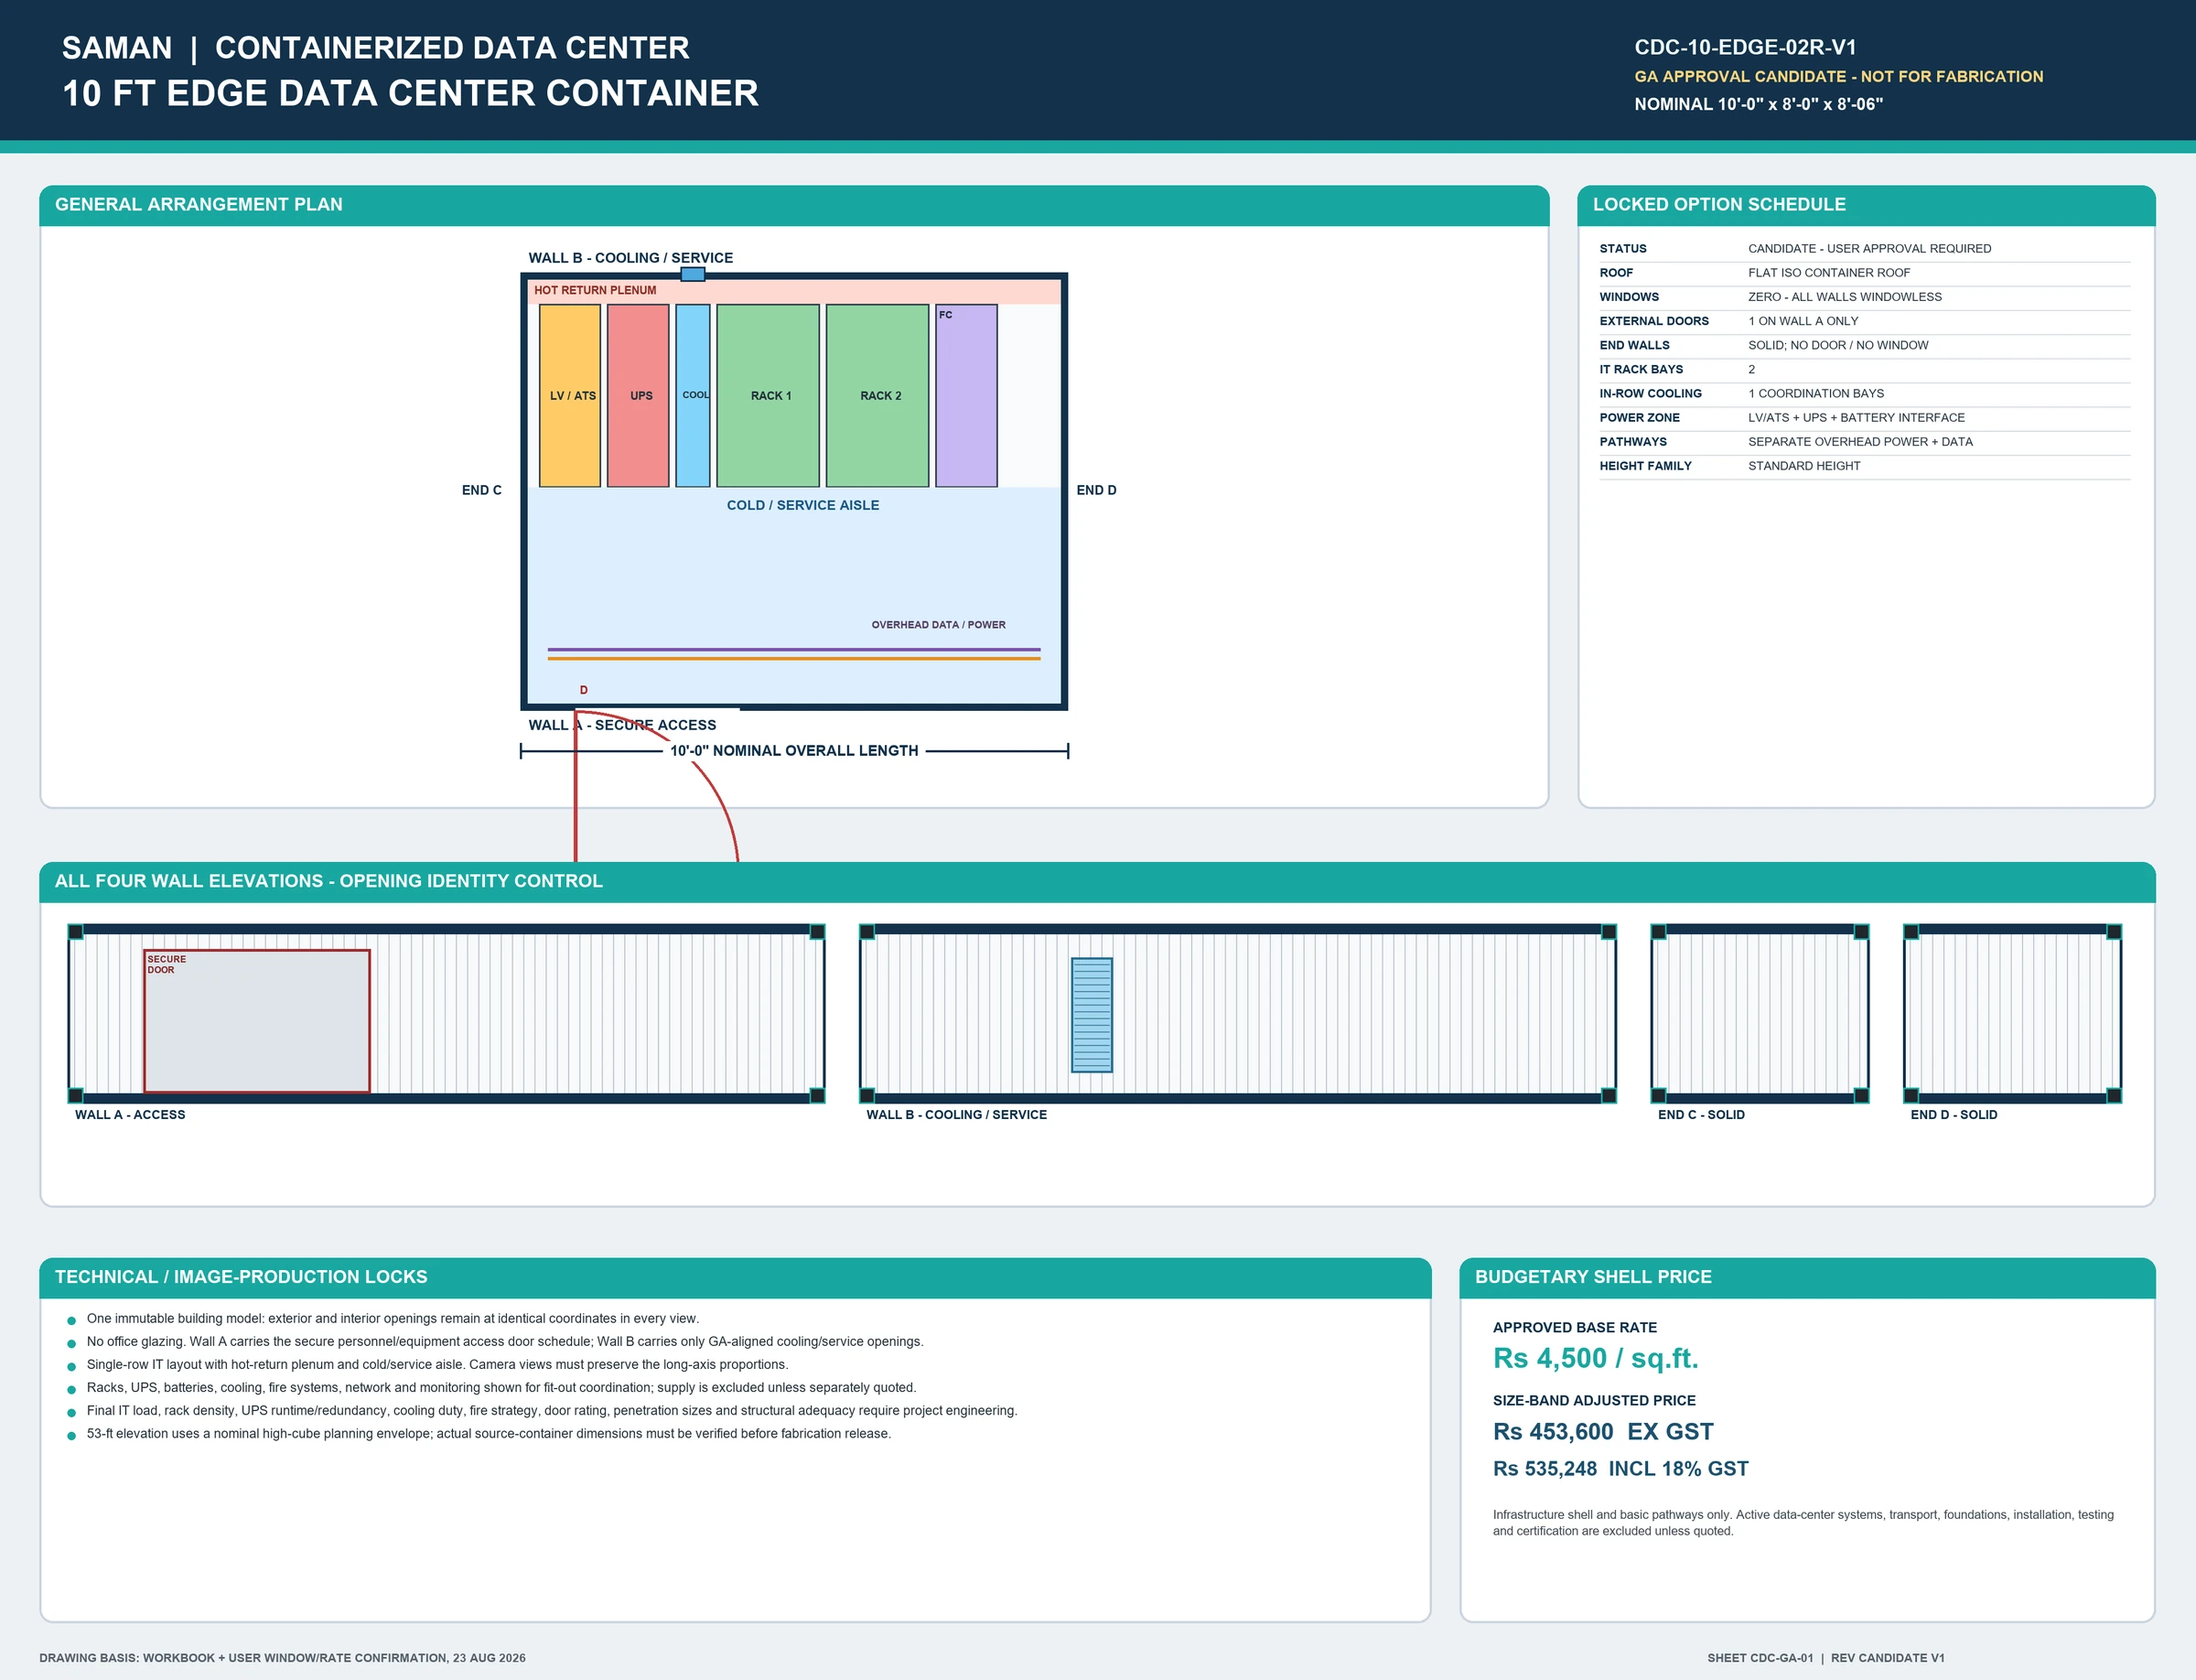Viewport: 2196px width, 1680px height.
Task: Click the GA APPROVAL CANDIDATE - NOT FOR FABRICATION notice
Action: [1838, 76]
